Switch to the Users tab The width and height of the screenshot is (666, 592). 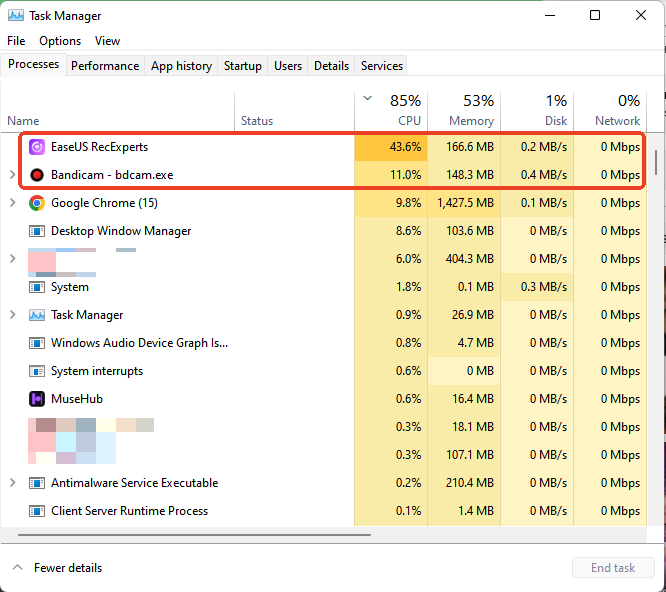pyautogui.click(x=288, y=66)
